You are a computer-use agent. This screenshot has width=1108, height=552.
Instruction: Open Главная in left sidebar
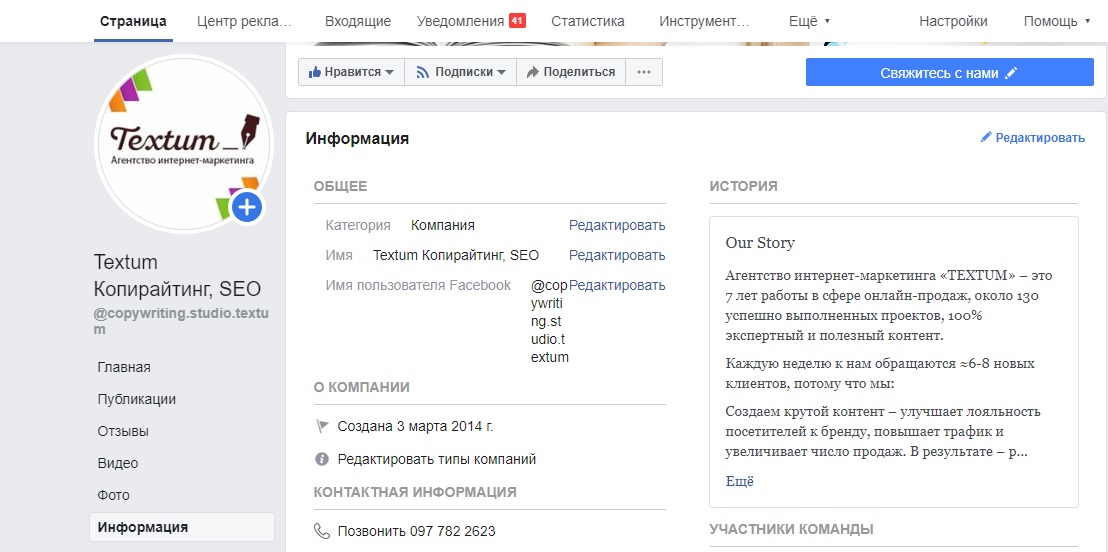click(x=124, y=368)
